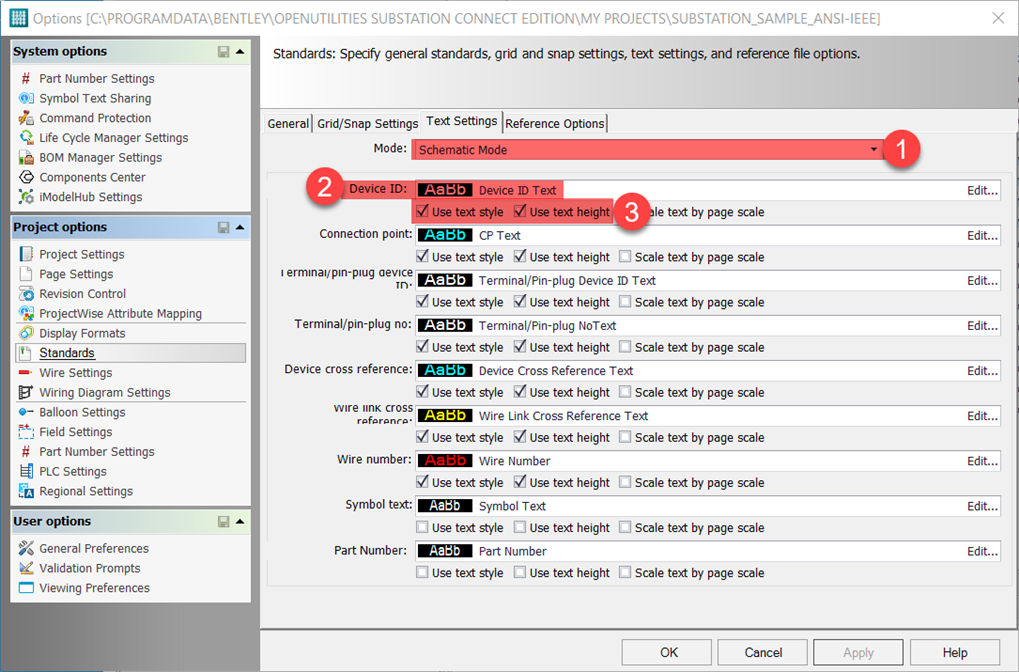Open the Mode dropdown showing Schematic Mode
This screenshot has height=672, width=1019.
pyautogui.click(x=873, y=147)
